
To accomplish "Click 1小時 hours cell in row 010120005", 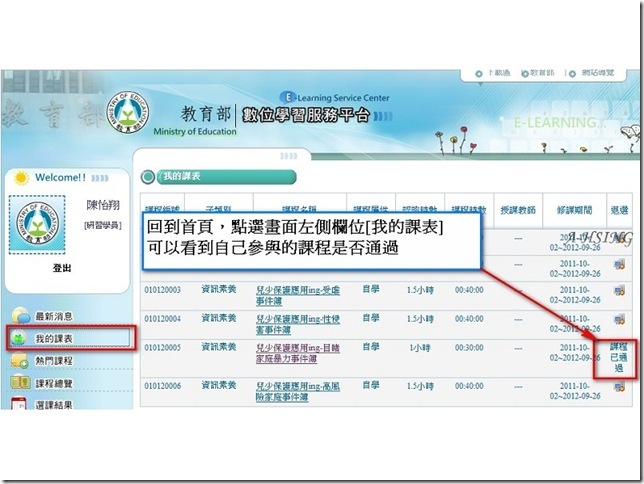I will pos(420,348).
